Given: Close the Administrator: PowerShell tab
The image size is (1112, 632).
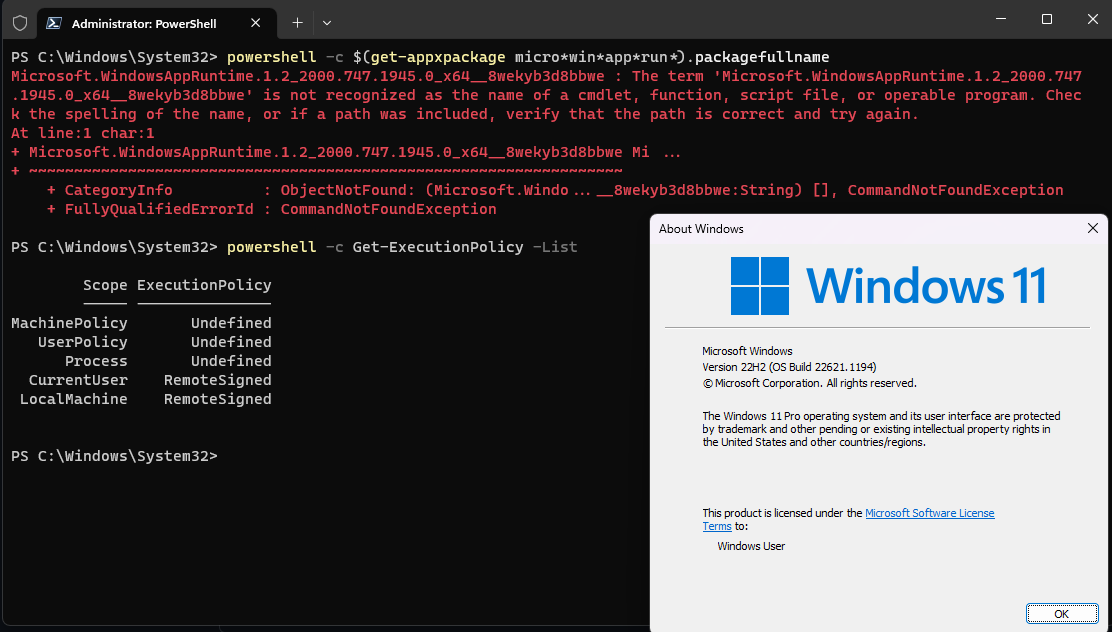Looking at the screenshot, I should coord(257,22).
